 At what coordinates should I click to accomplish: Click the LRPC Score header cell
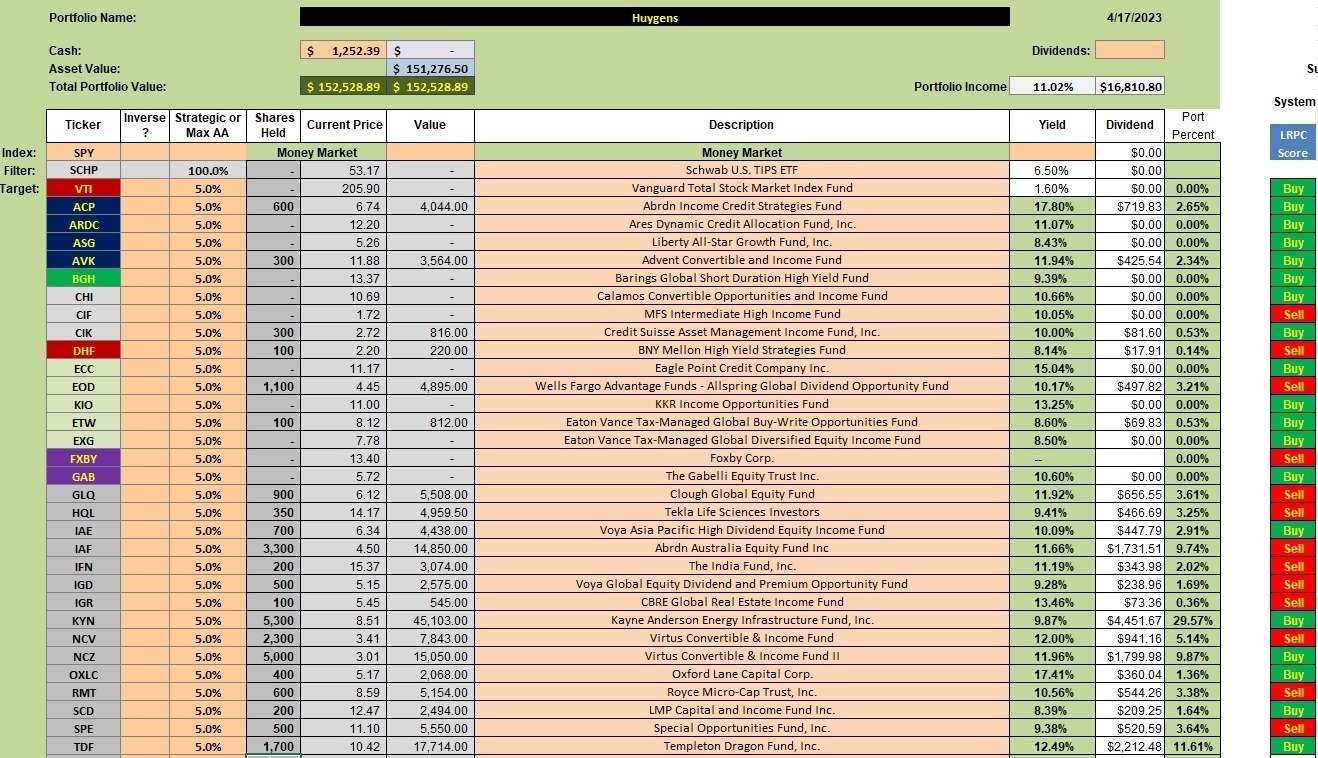[1293, 143]
